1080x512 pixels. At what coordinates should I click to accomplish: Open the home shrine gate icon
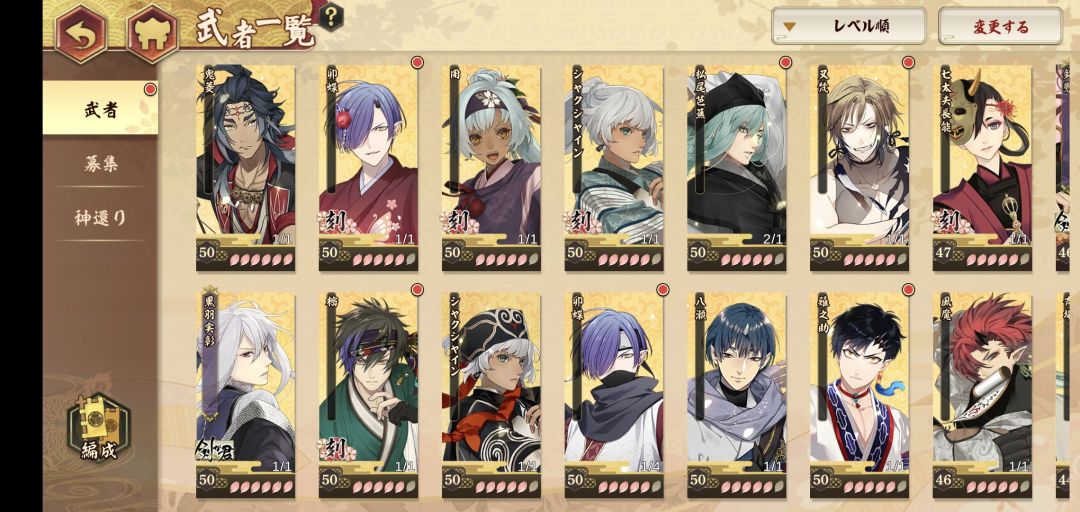[152, 33]
